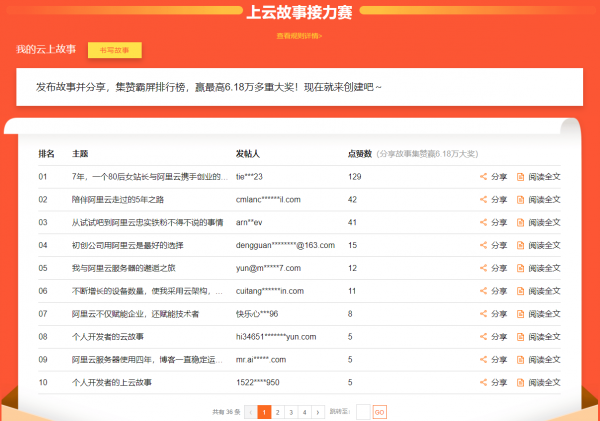Click read full text icon for rank 02
600x421 pixels.
tap(520, 199)
